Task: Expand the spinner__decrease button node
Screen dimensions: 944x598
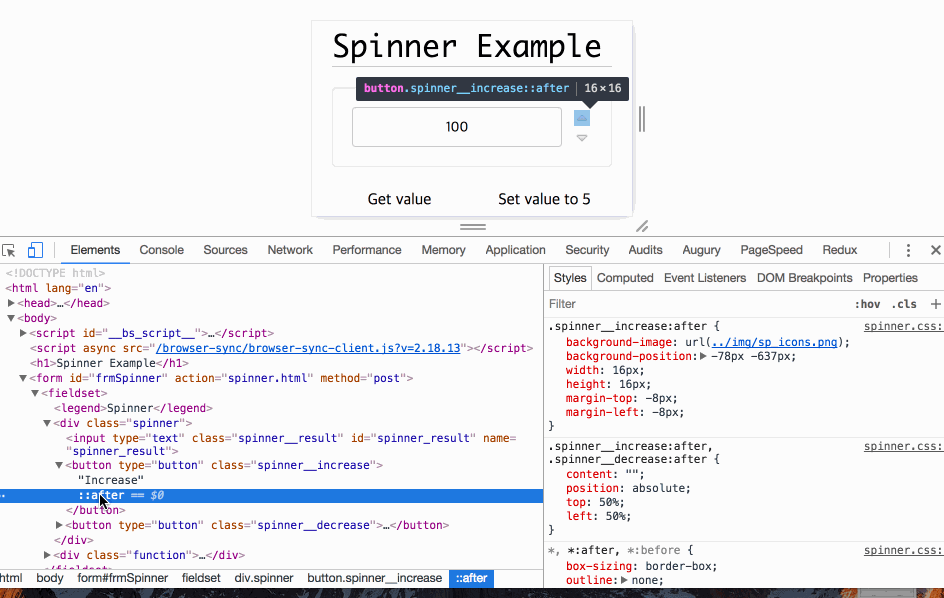Action: click(x=59, y=525)
